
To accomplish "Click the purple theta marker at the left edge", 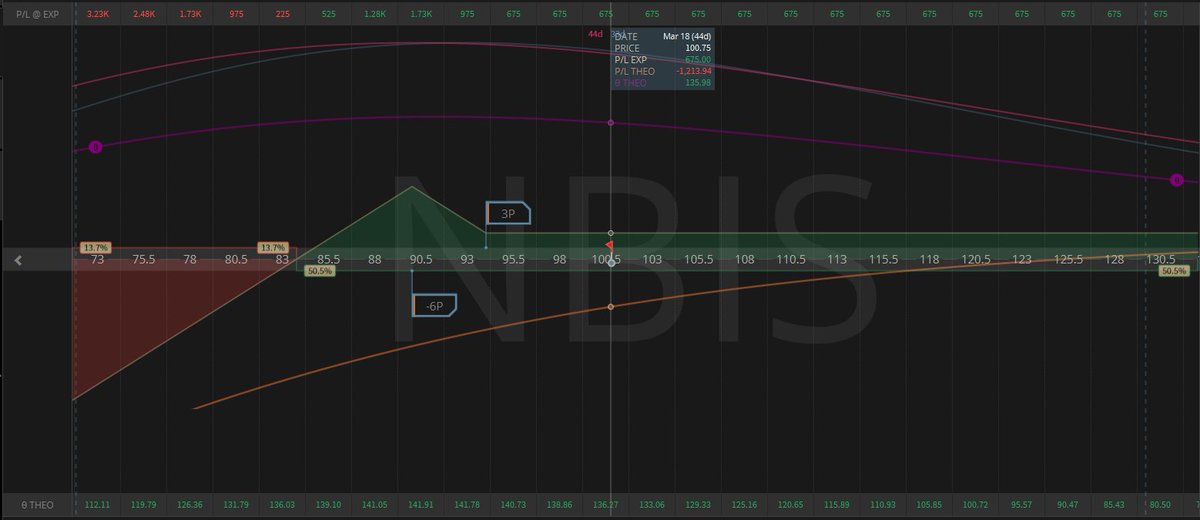I will pos(95,147).
